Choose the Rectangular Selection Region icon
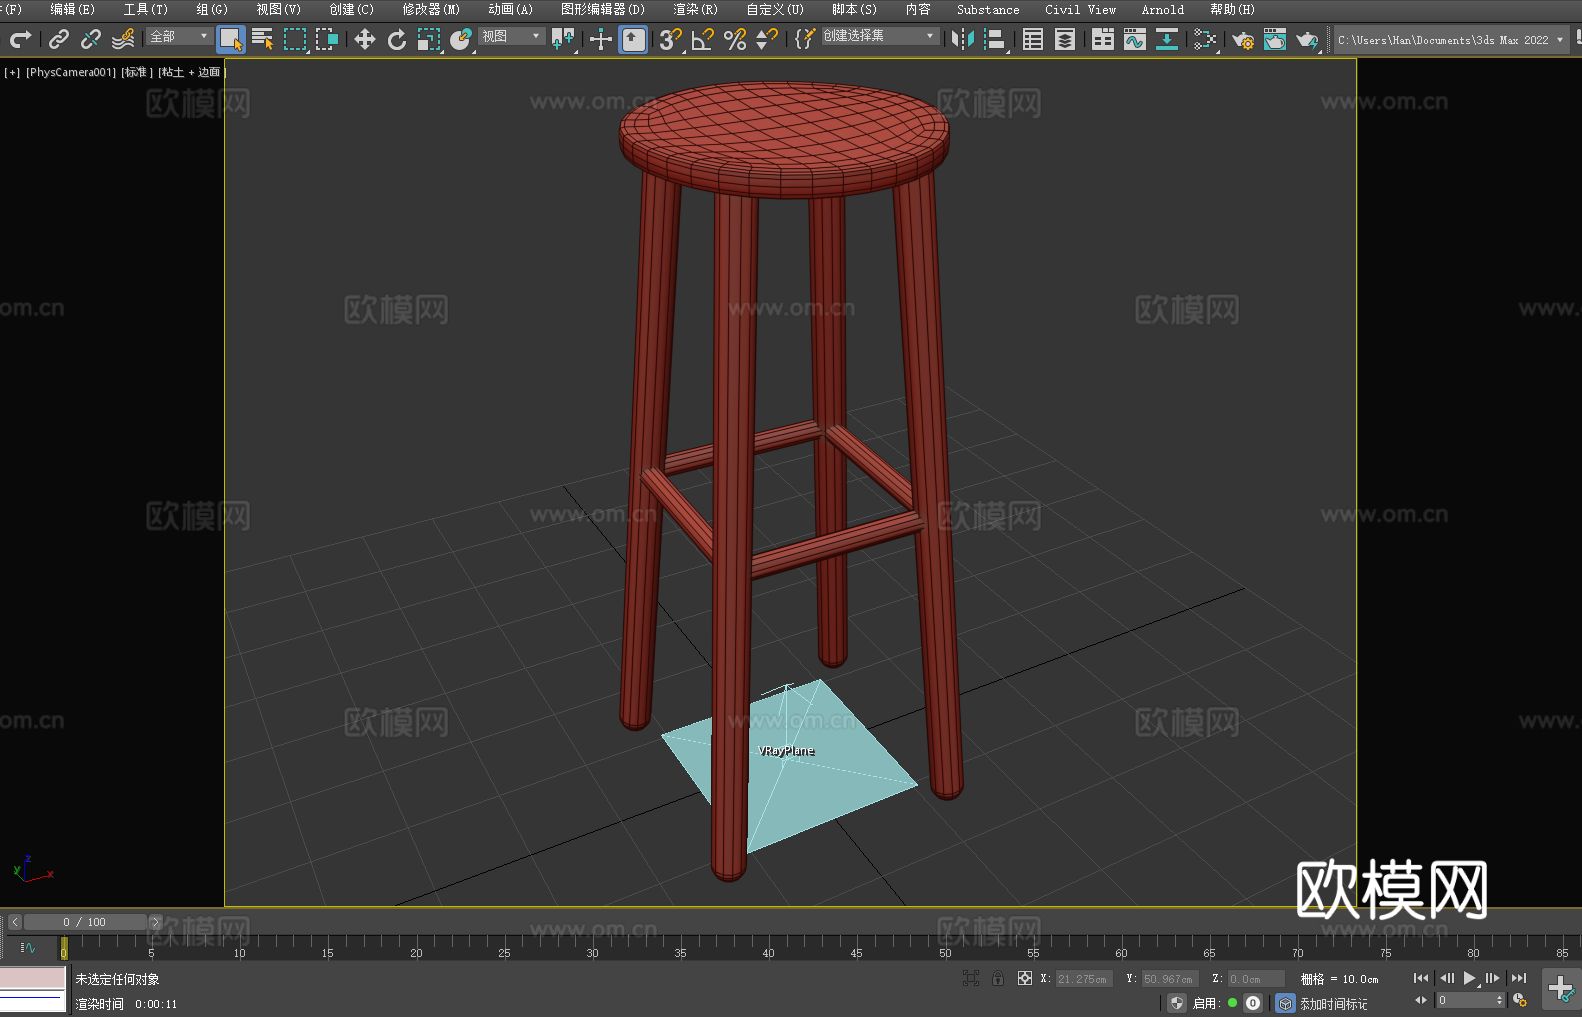Image resolution: width=1582 pixels, height=1017 pixels. coord(295,39)
